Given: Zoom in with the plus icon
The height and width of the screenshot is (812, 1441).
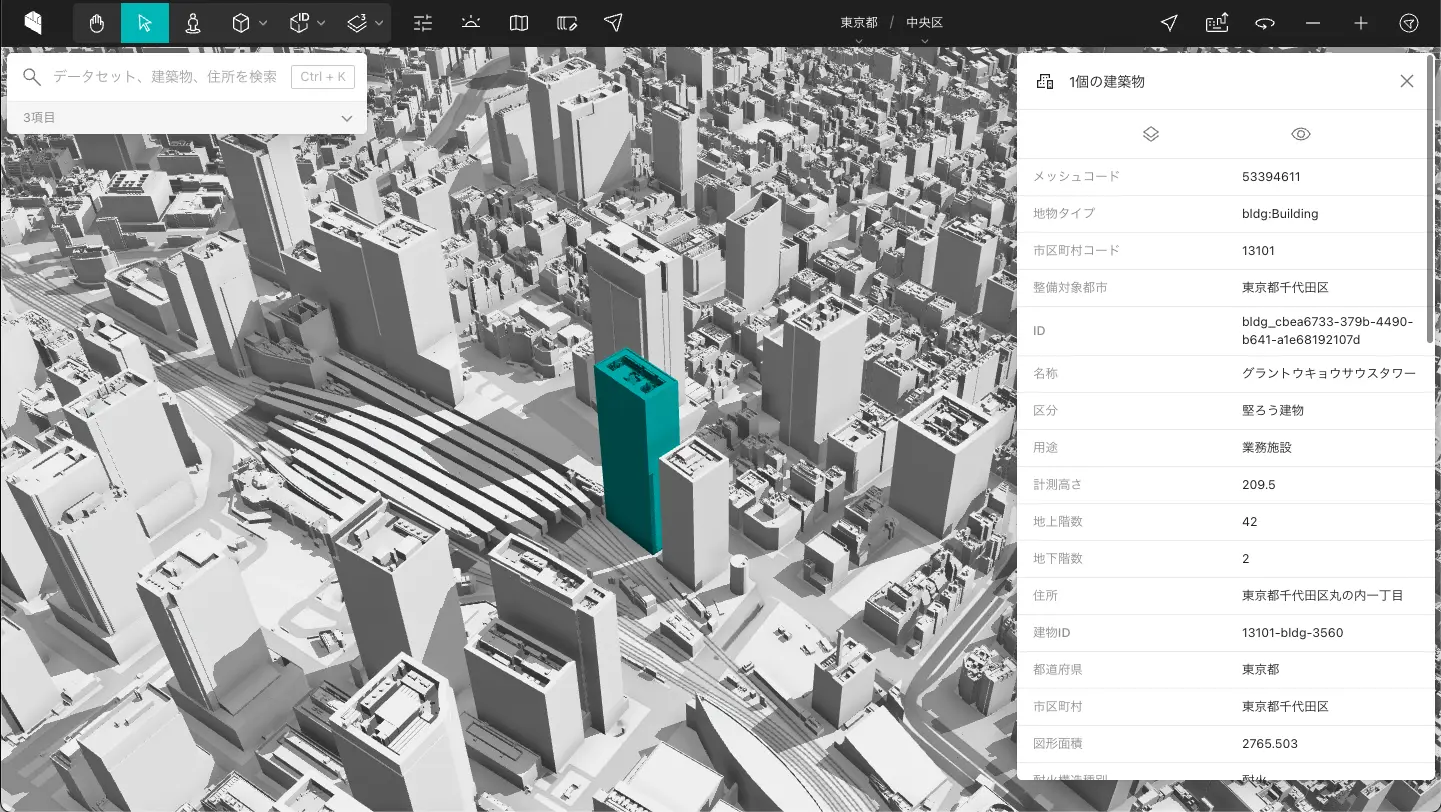Looking at the screenshot, I should pyautogui.click(x=1361, y=23).
